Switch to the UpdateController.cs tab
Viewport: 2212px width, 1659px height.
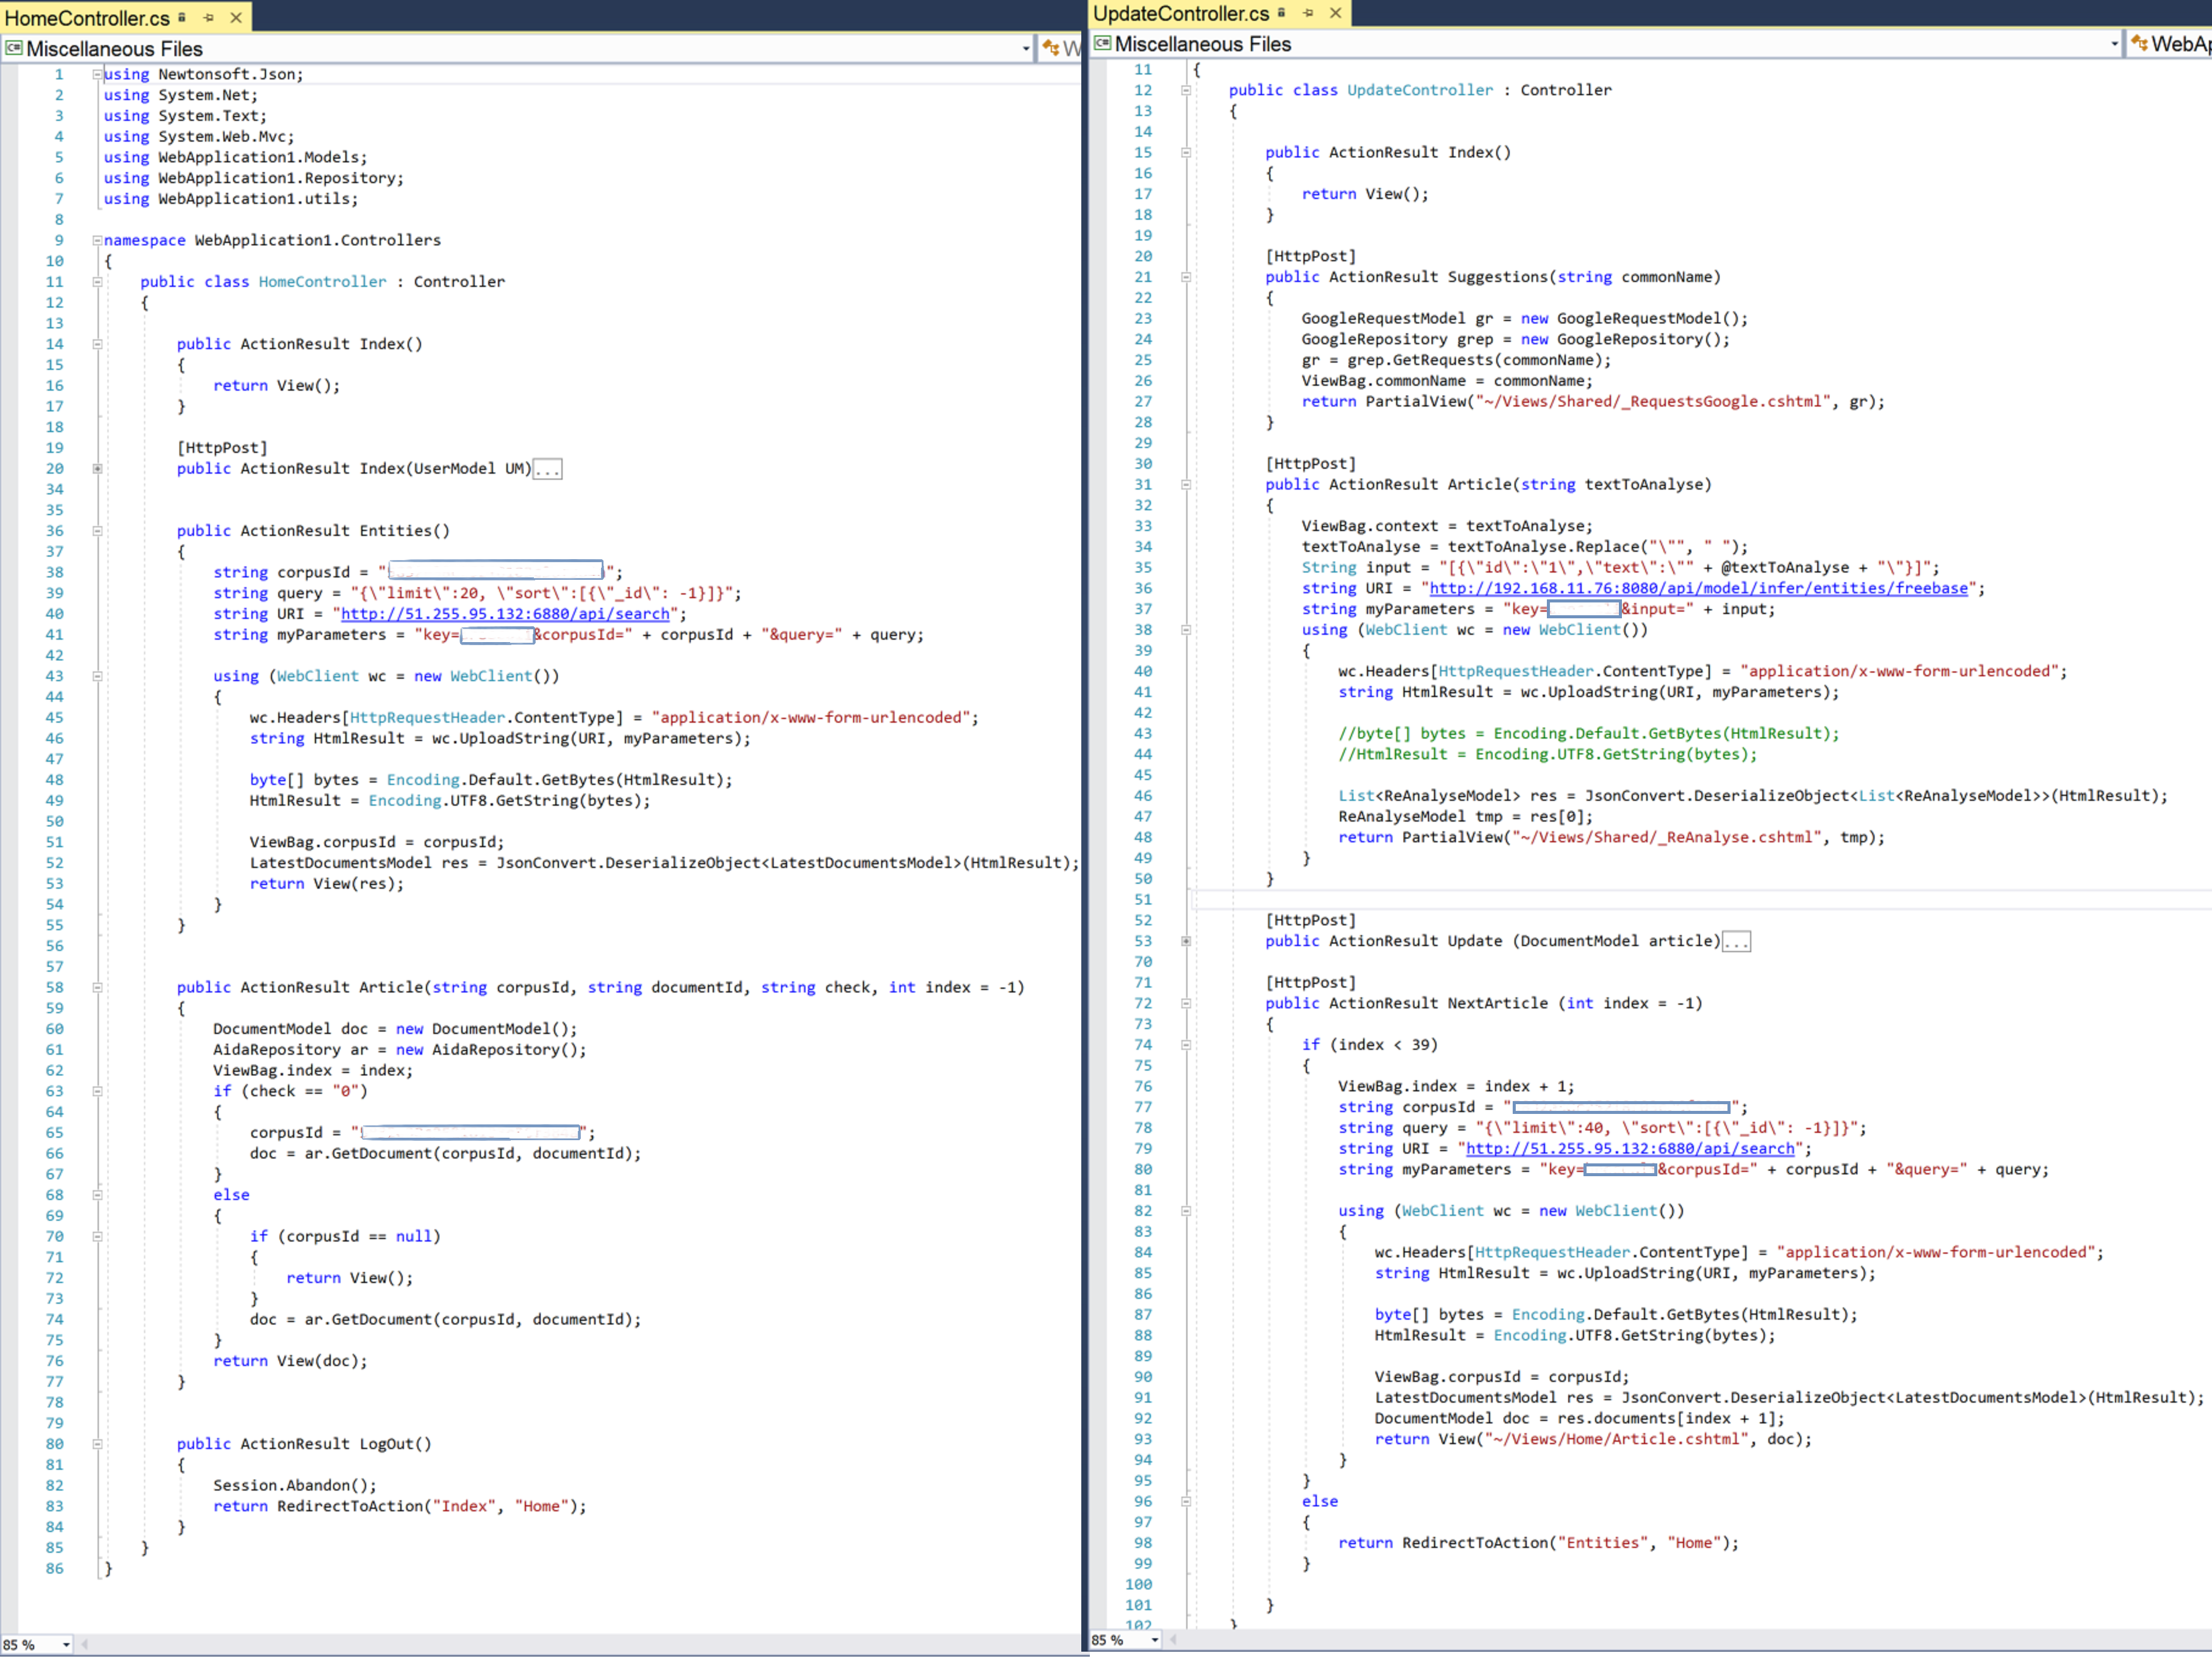[x=1180, y=13]
